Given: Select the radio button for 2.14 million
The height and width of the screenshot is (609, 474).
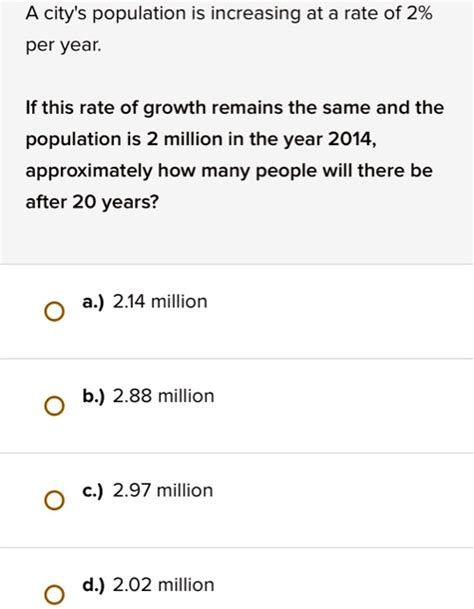Looking at the screenshot, I should 54,312.
